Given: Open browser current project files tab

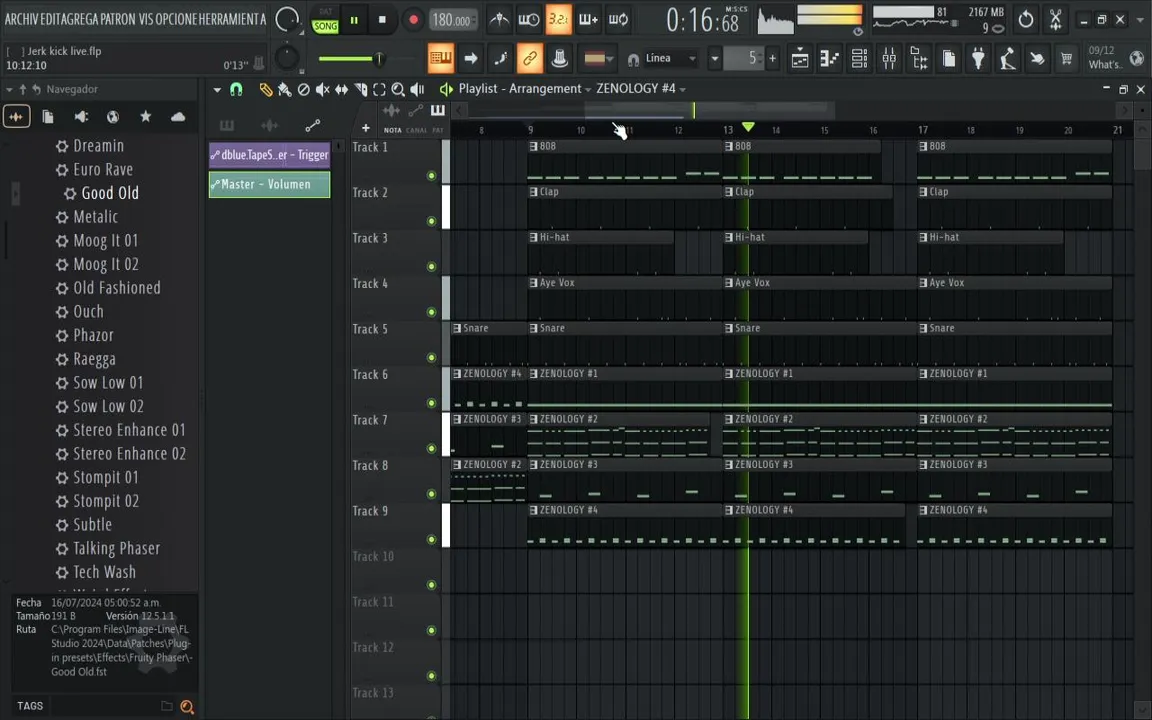Looking at the screenshot, I should click(x=48, y=117).
